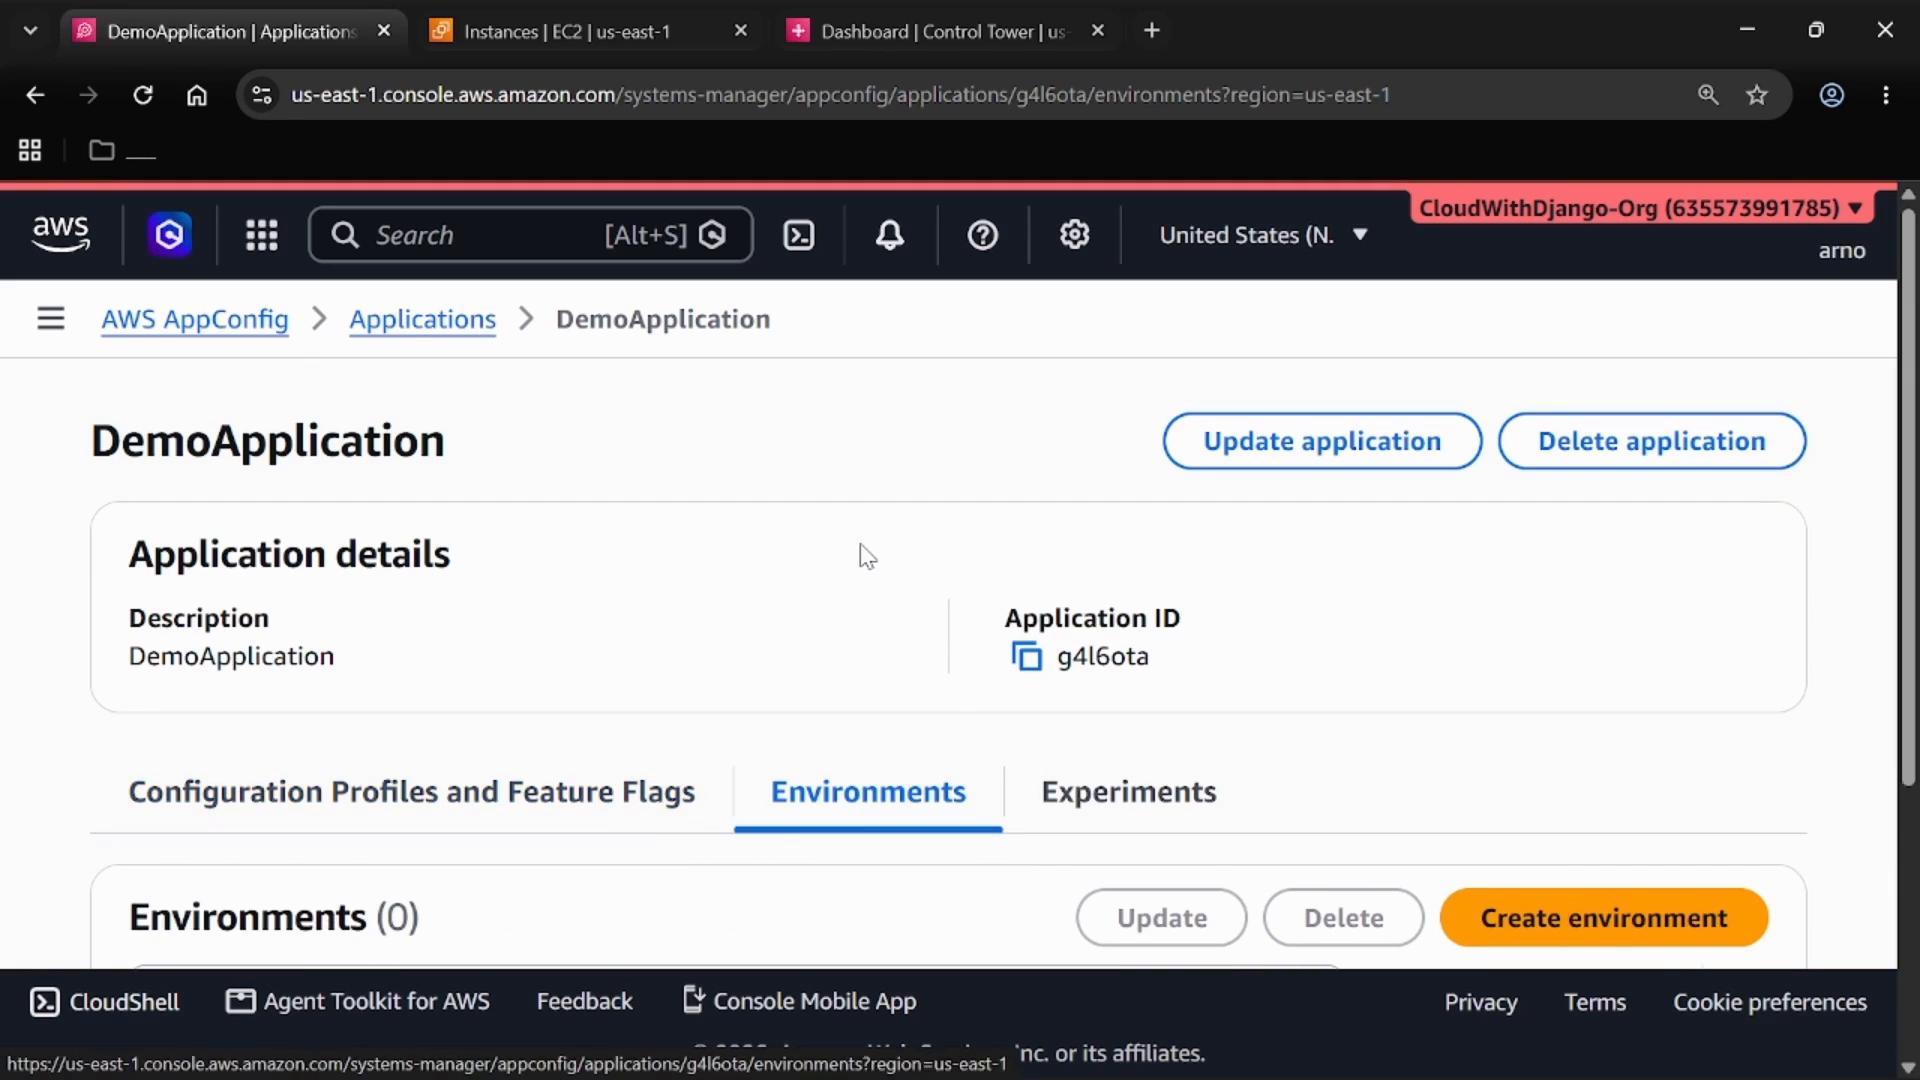This screenshot has height=1080, width=1920.
Task: Click the page vertical scrollbar
Action: pyautogui.click(x=1908, y=497)
